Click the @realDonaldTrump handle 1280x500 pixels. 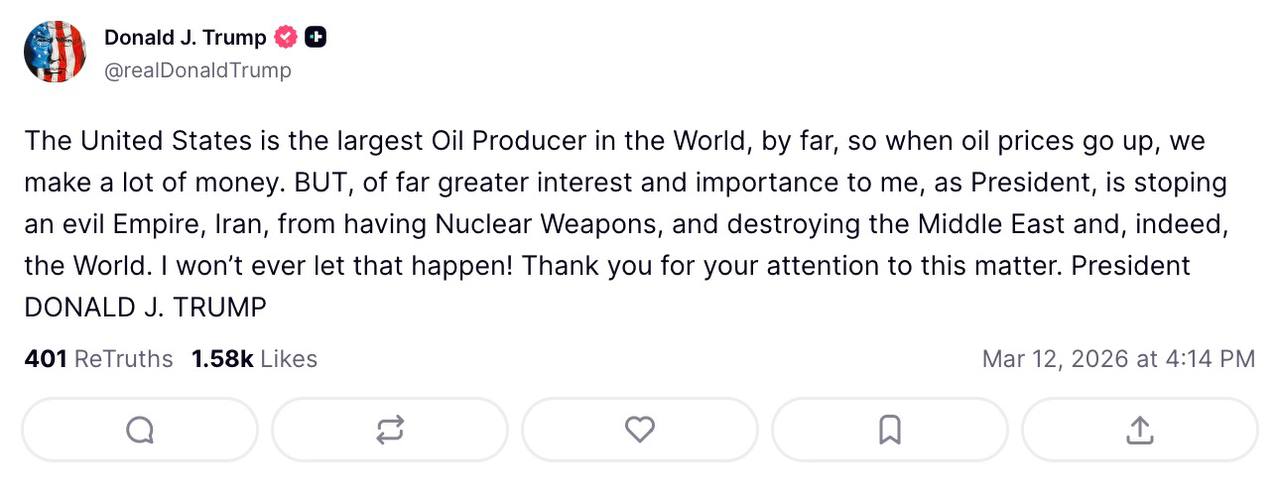[198, 70]
